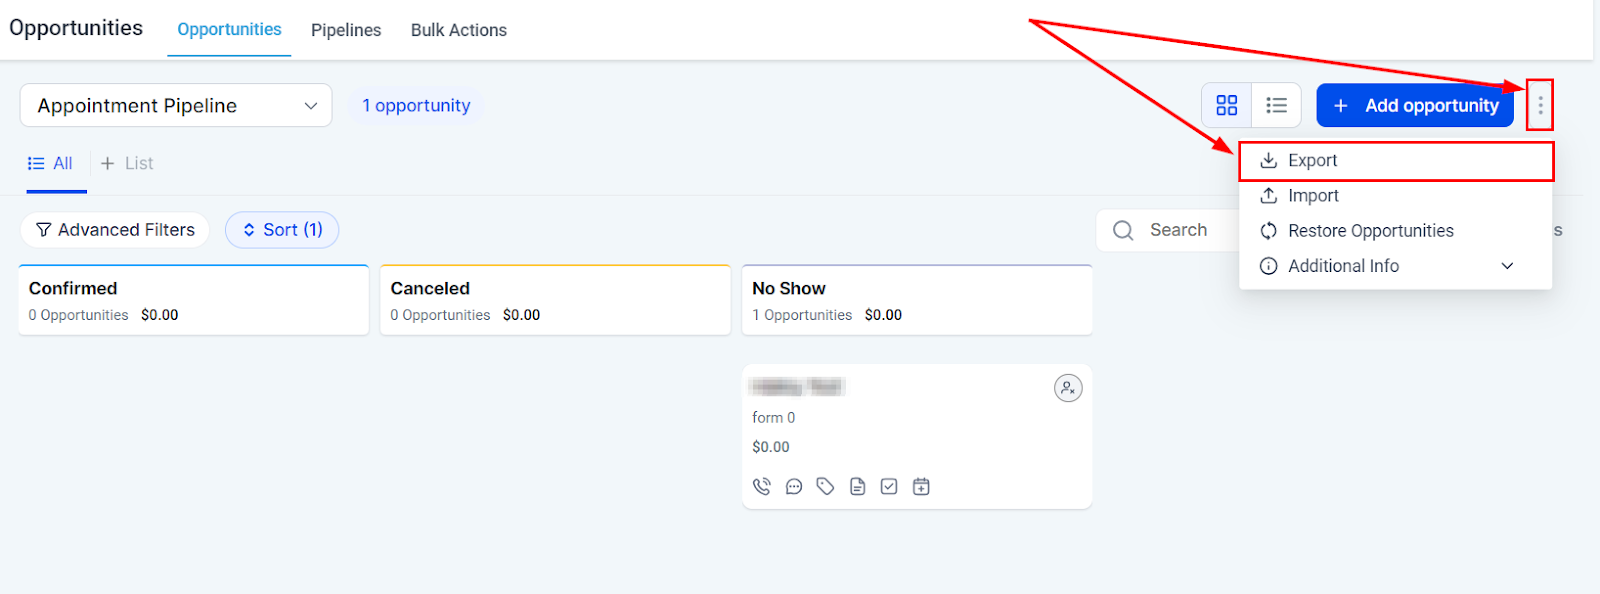Click the $0.00 value on the card
This screenshot has width=1600, height=594.
tap(771, 447)
